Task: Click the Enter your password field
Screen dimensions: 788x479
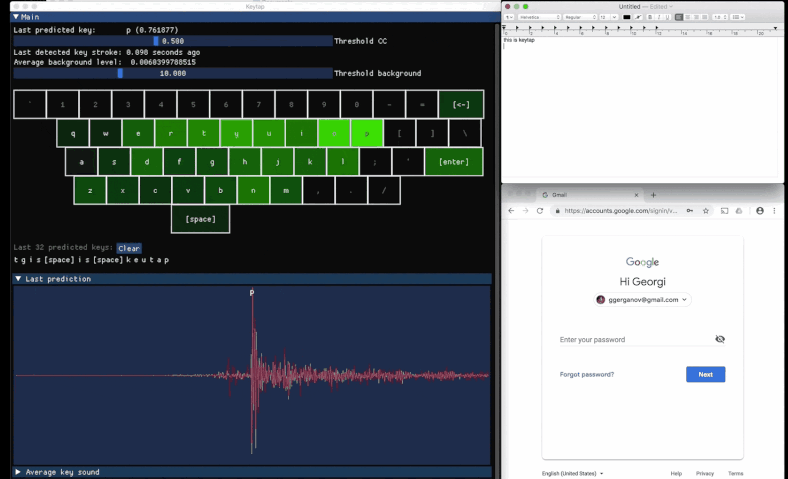Action: point(632,340)
